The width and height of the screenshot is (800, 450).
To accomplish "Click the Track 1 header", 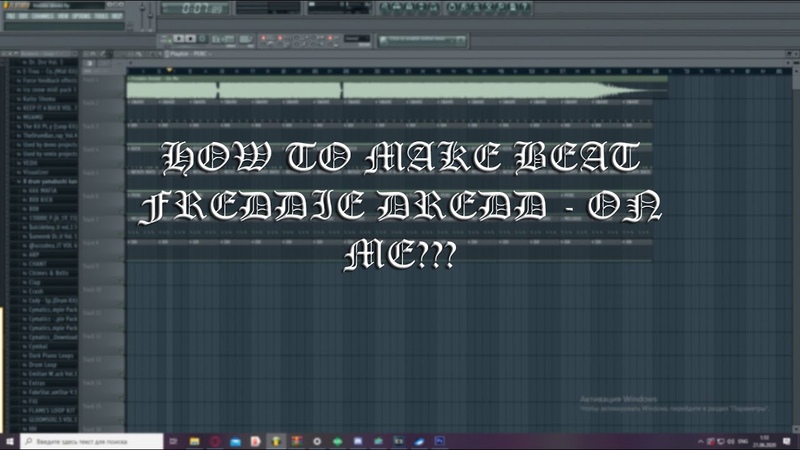I will pos(103,87).
